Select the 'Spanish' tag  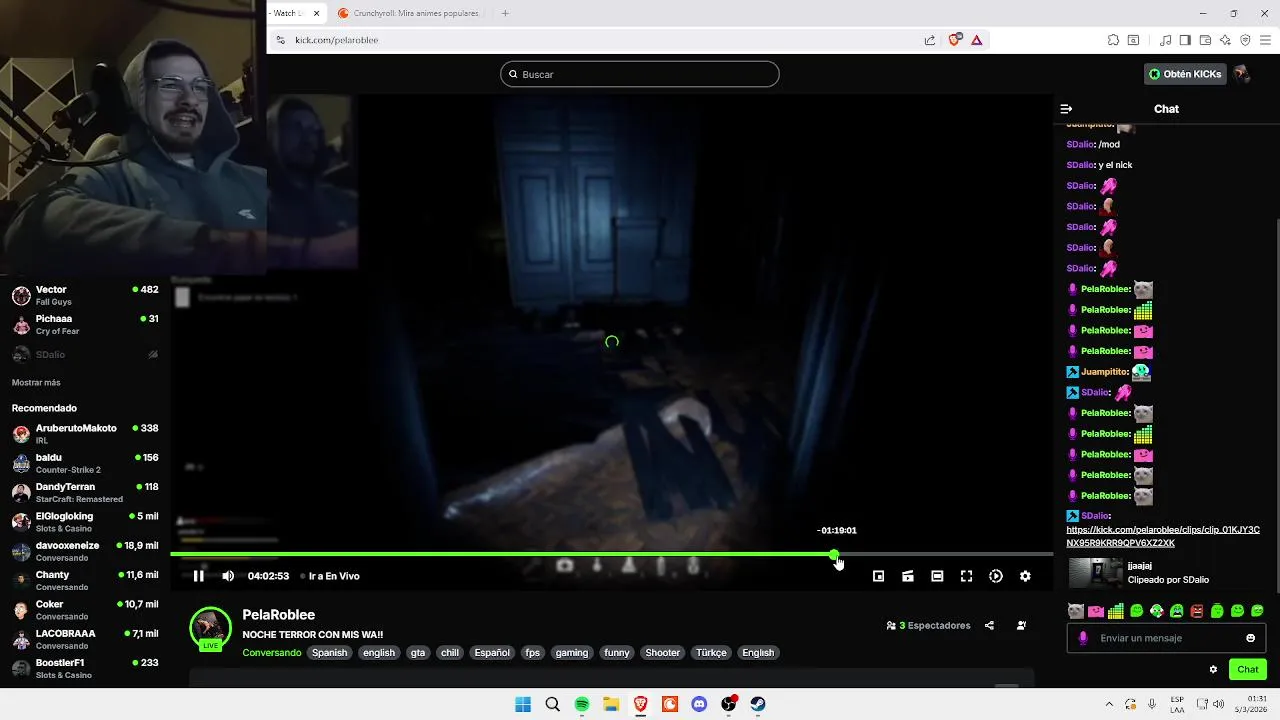[x=329, y=653]
